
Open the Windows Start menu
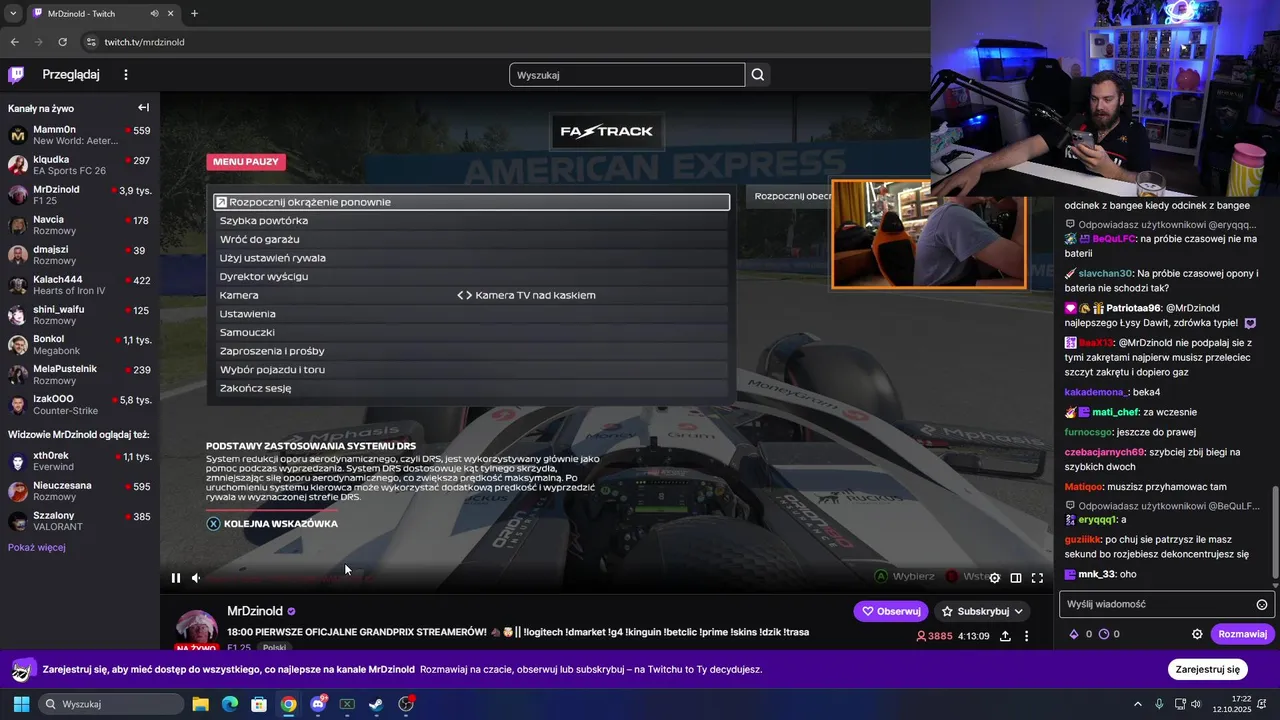pyautogui.click(x=21, y=704)
